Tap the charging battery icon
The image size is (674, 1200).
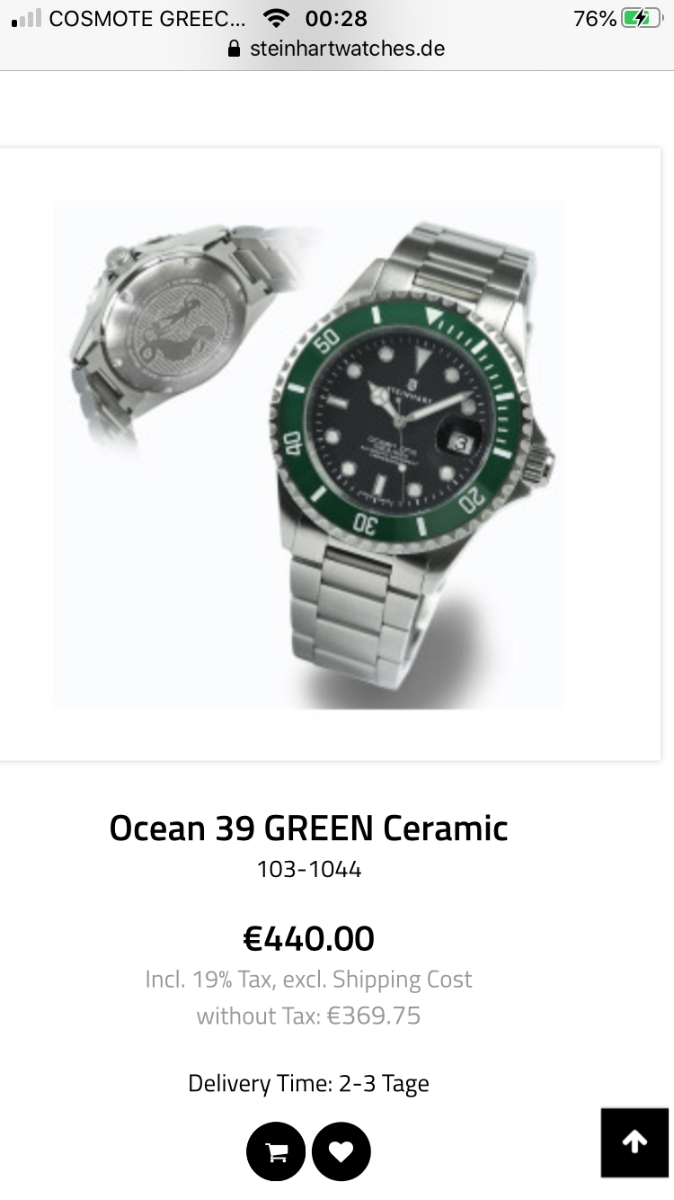642,18
